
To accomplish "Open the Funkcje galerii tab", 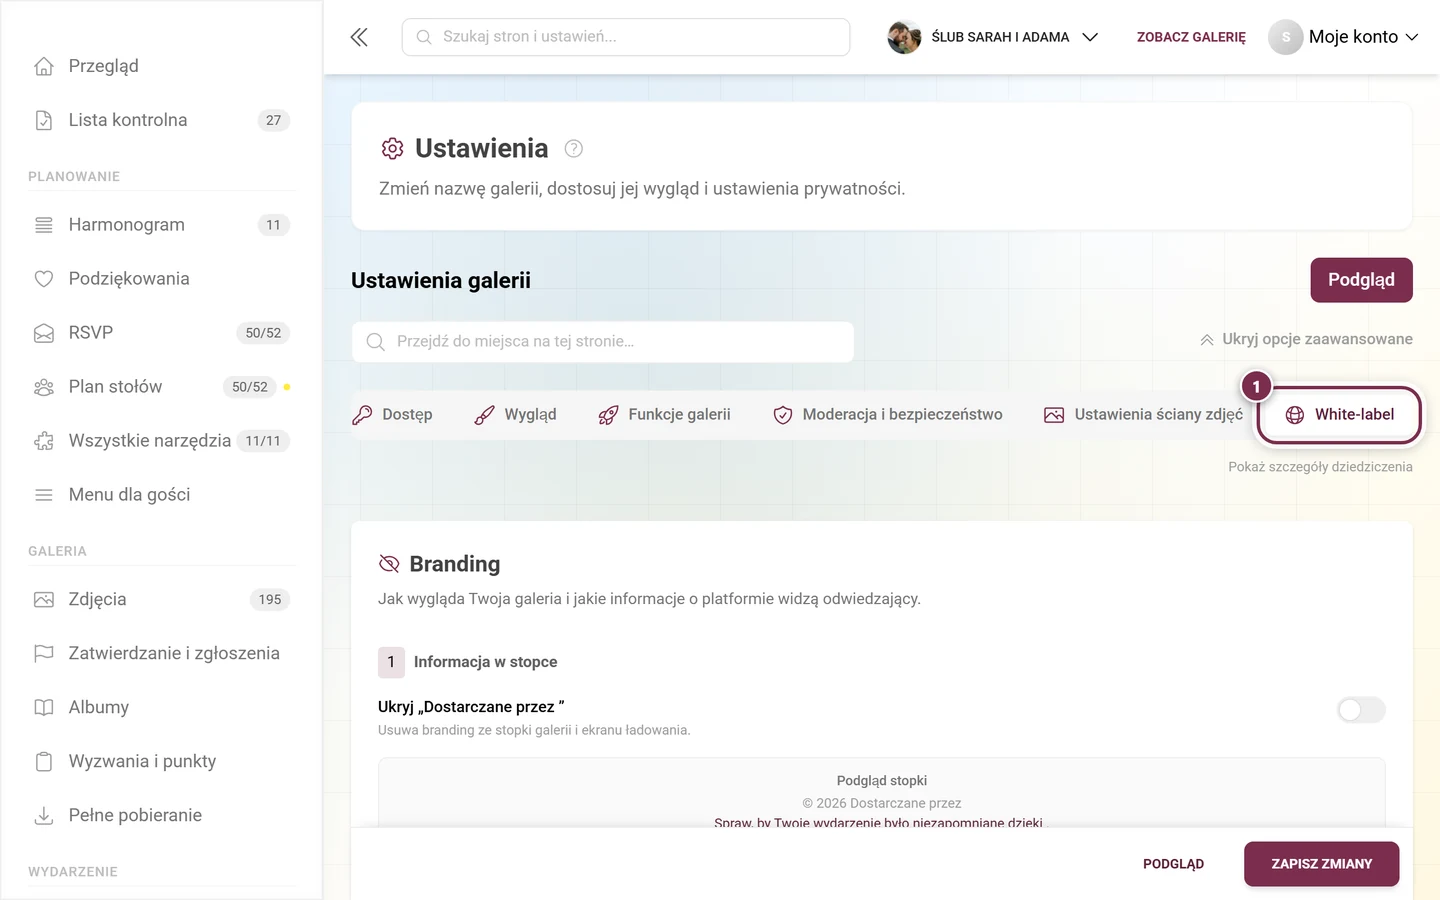I will click(664, 415).
